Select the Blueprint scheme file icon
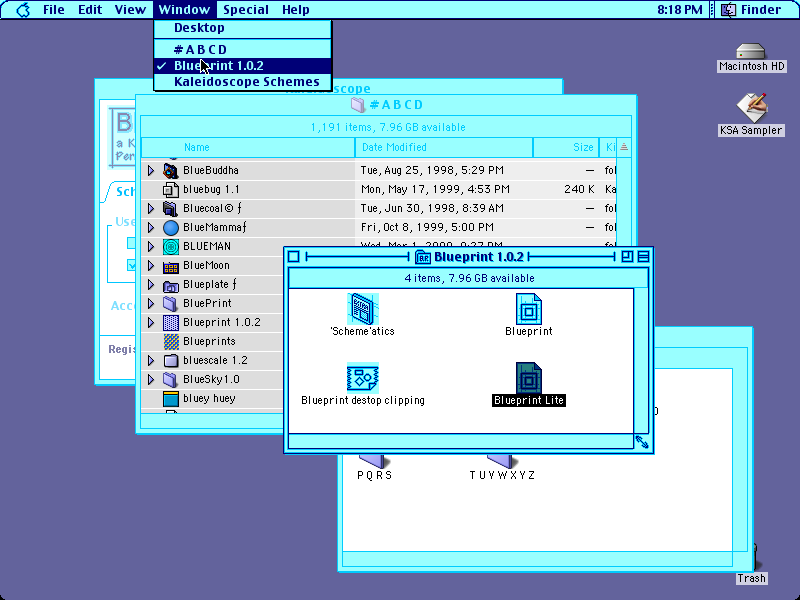Screen dimensions: 800x600 point(529,309)
